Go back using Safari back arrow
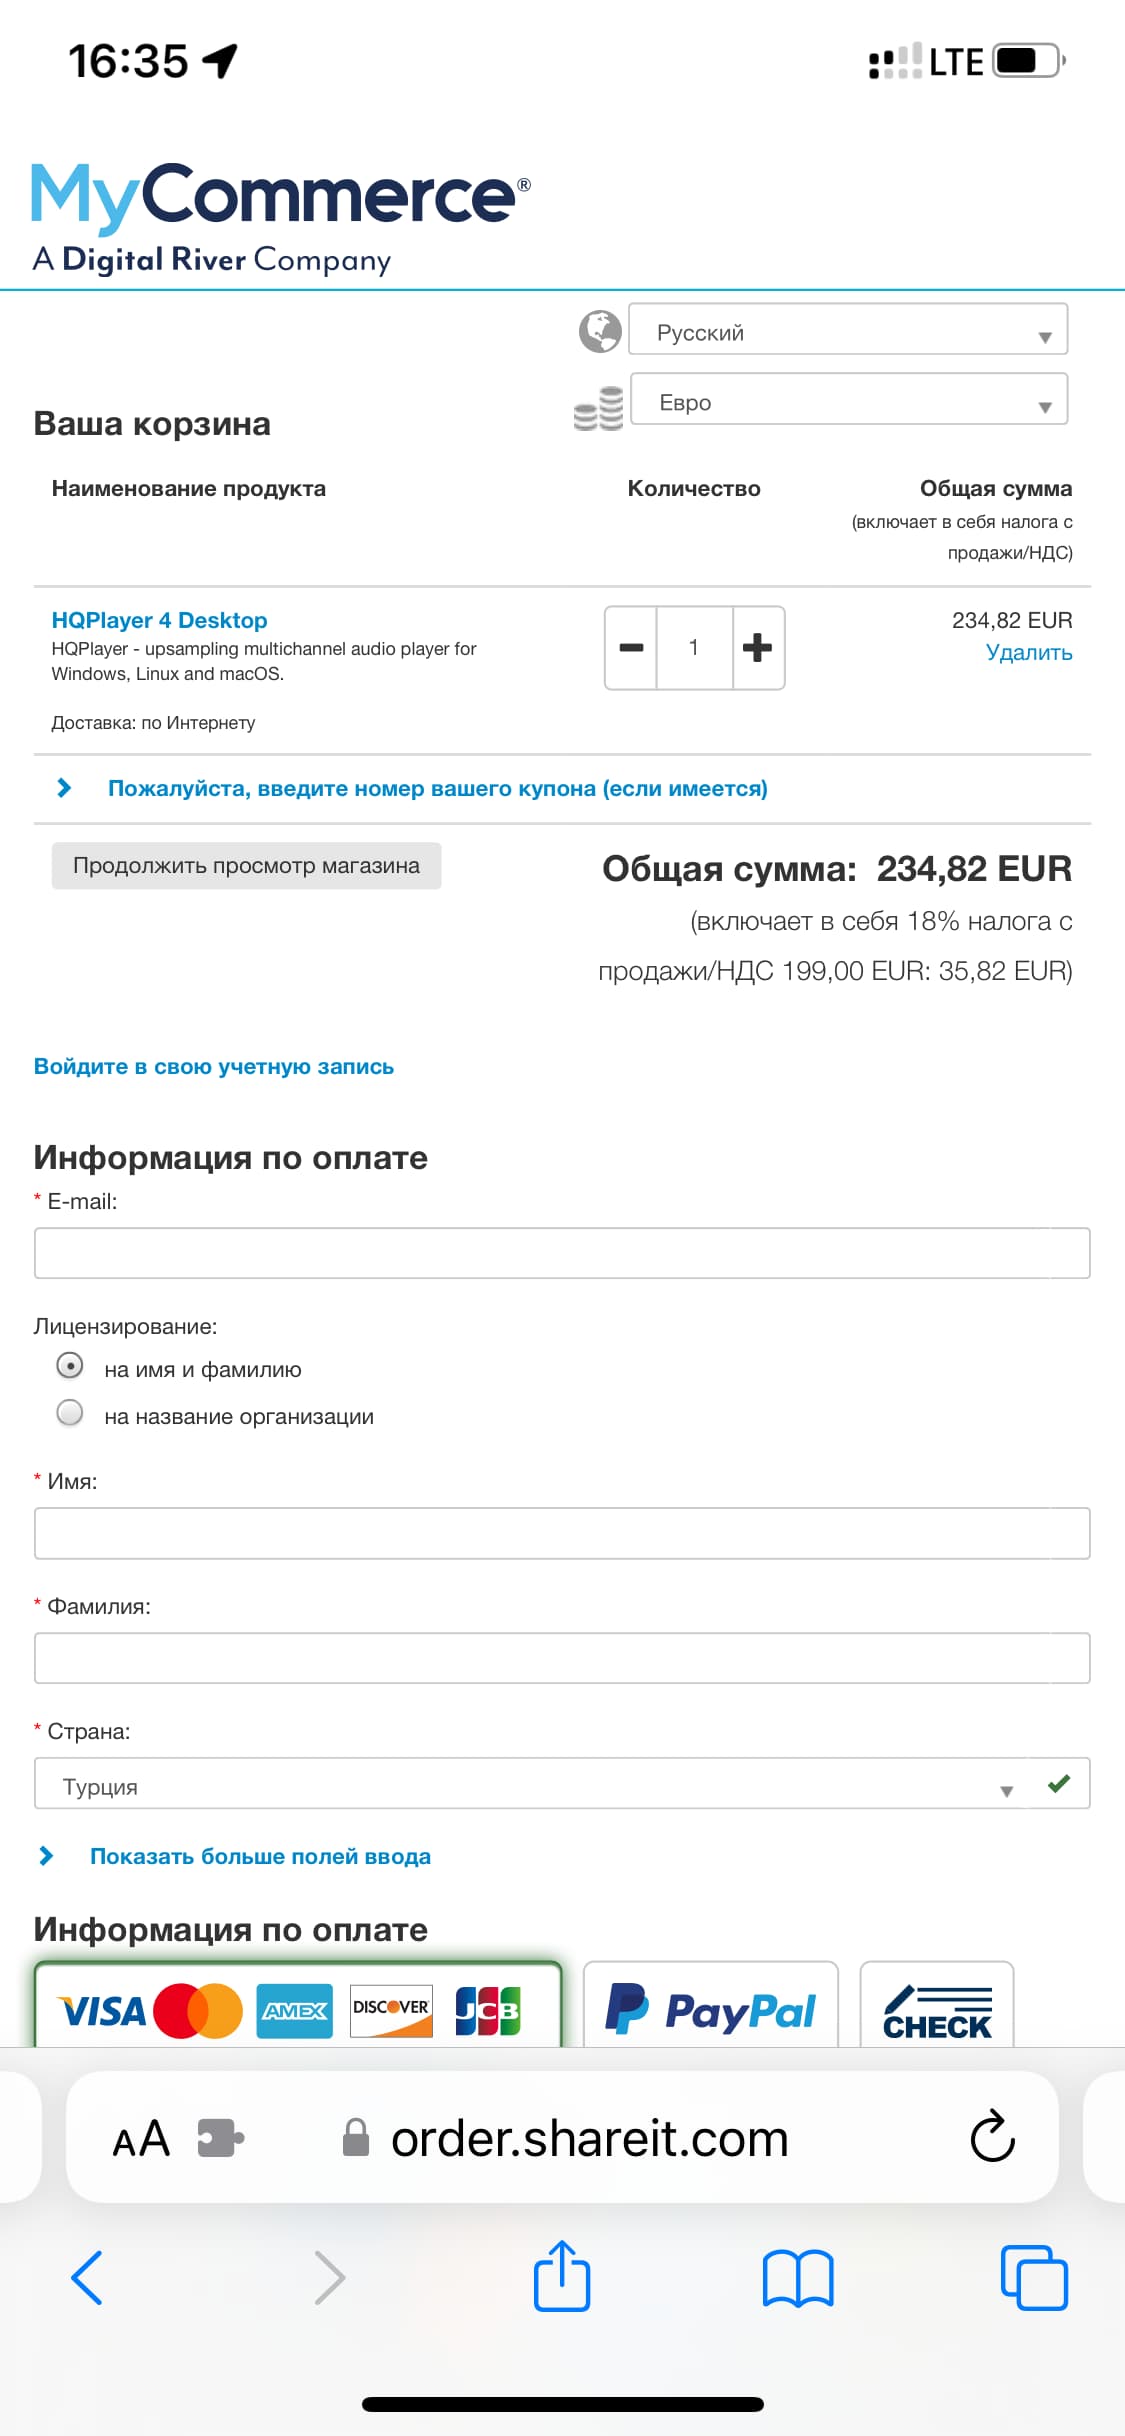Viewport: 1125px width, 2436px height. click(x=87, y=2278)
